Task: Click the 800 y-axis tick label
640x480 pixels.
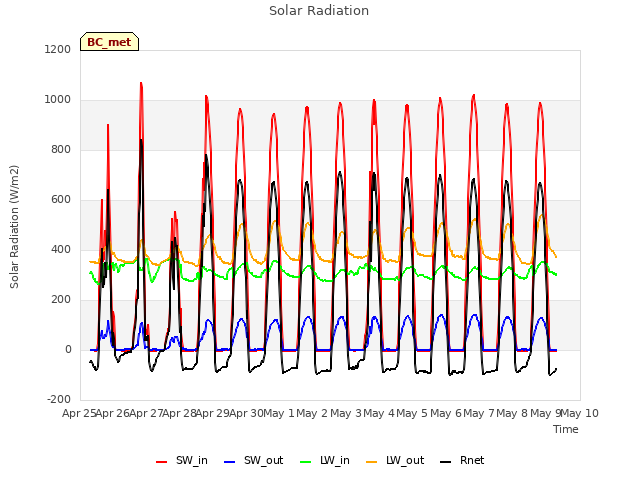Action: point(61,149)
